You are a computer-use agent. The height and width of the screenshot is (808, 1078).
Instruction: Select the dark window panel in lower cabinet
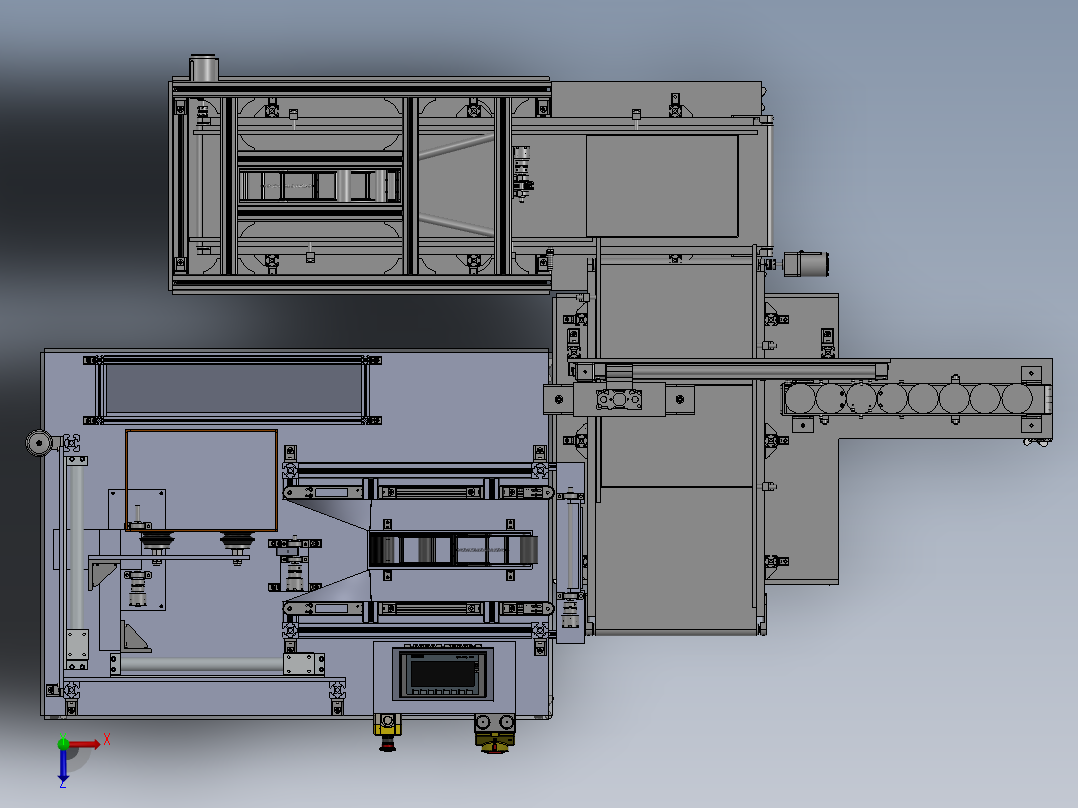click(233, 389)
